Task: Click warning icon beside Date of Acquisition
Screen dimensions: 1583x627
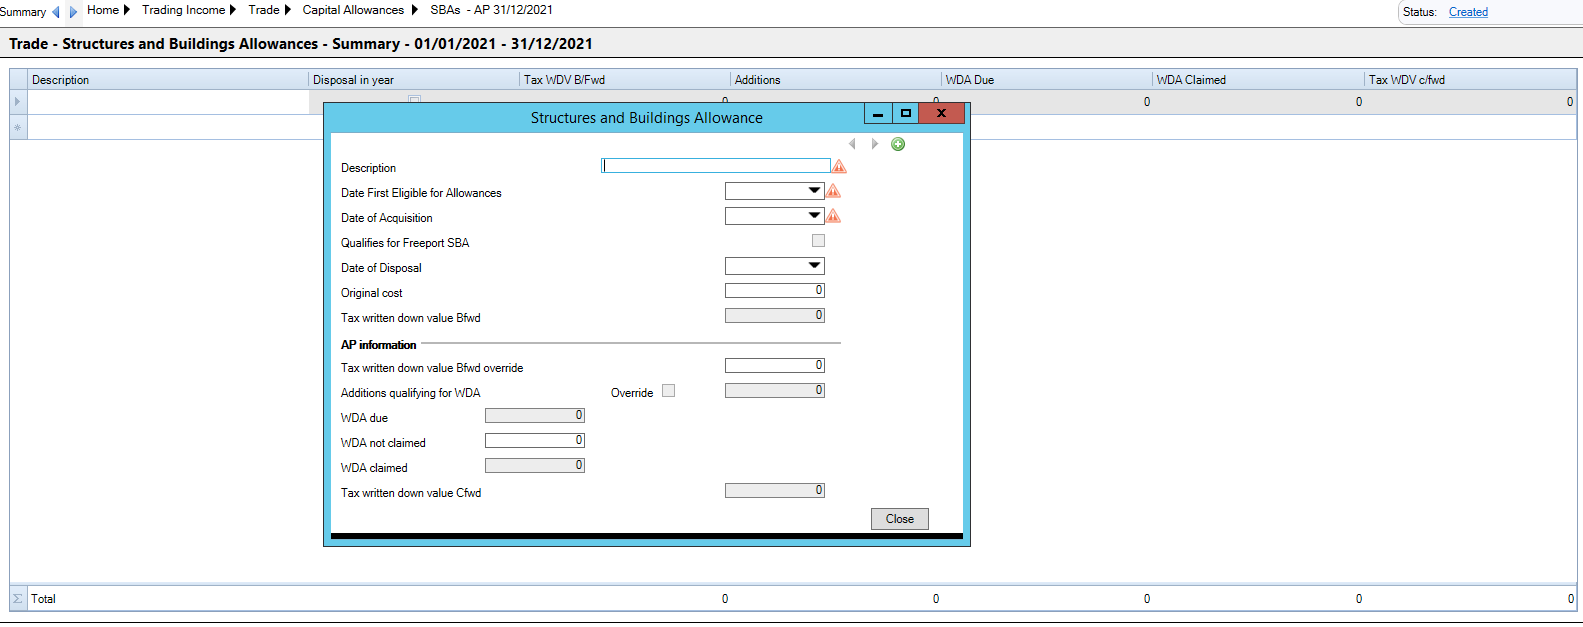Action: (833, 216)
